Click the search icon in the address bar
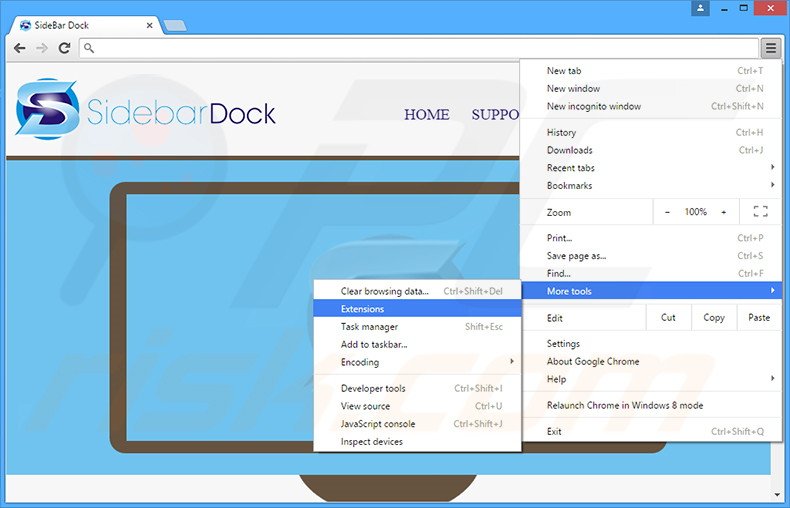This screenshot has height=508, width=790. click(x=89, y=48)
